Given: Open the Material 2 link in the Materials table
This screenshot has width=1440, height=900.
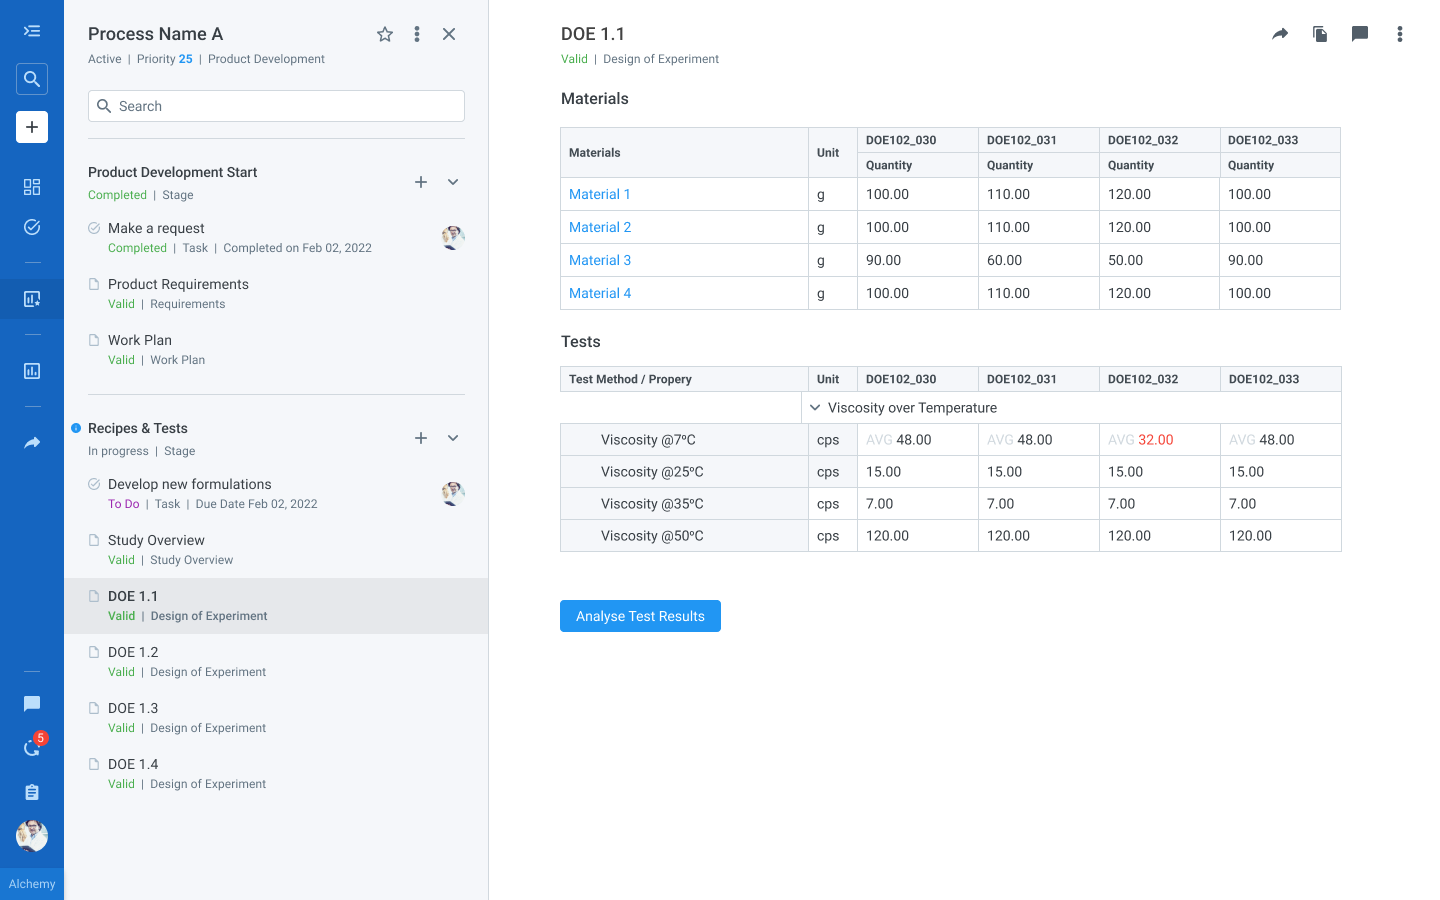Looking at the screenshot, I should click(600, 227).
